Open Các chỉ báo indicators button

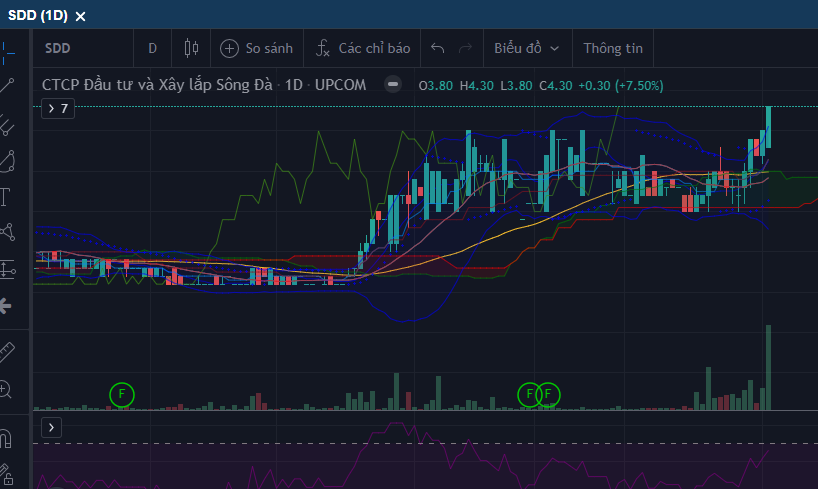(x=363, y=48)
